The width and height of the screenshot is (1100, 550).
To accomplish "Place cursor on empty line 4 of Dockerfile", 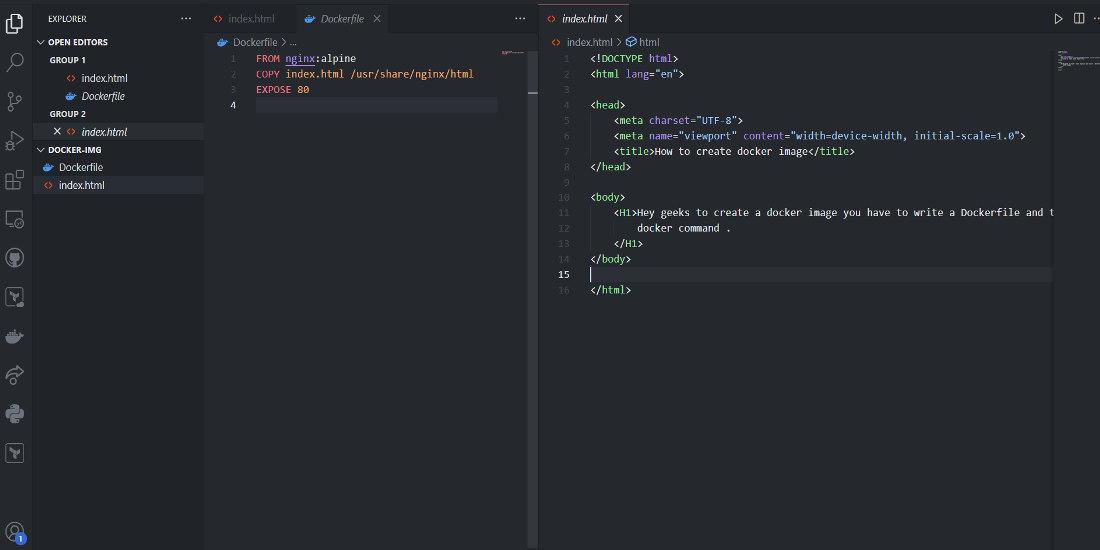I will (376, 105).
